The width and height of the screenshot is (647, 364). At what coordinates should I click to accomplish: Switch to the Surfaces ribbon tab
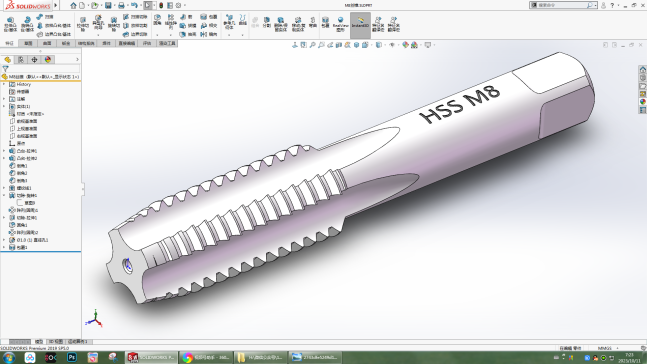[x=47, y=43]
